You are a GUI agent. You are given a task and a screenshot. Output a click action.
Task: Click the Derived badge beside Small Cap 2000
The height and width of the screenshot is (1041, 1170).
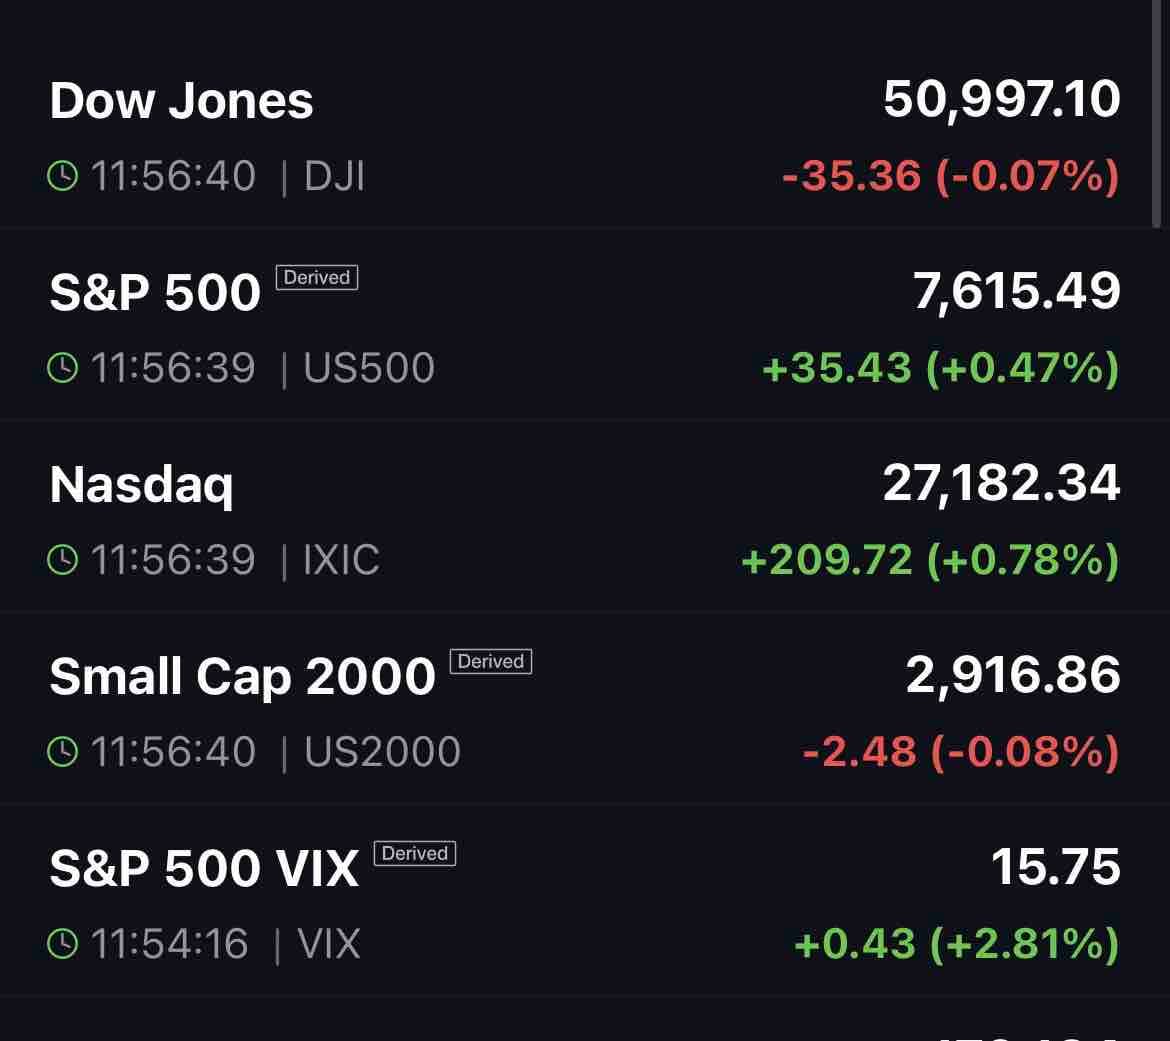[x=491, y=661]
